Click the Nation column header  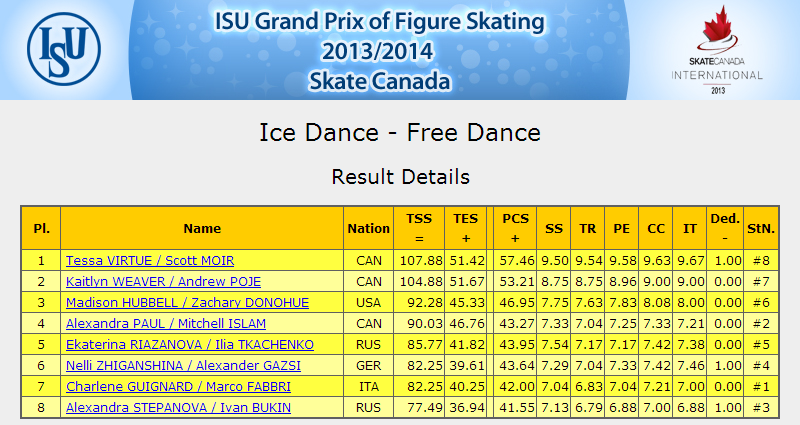click(x=368, y=228)
